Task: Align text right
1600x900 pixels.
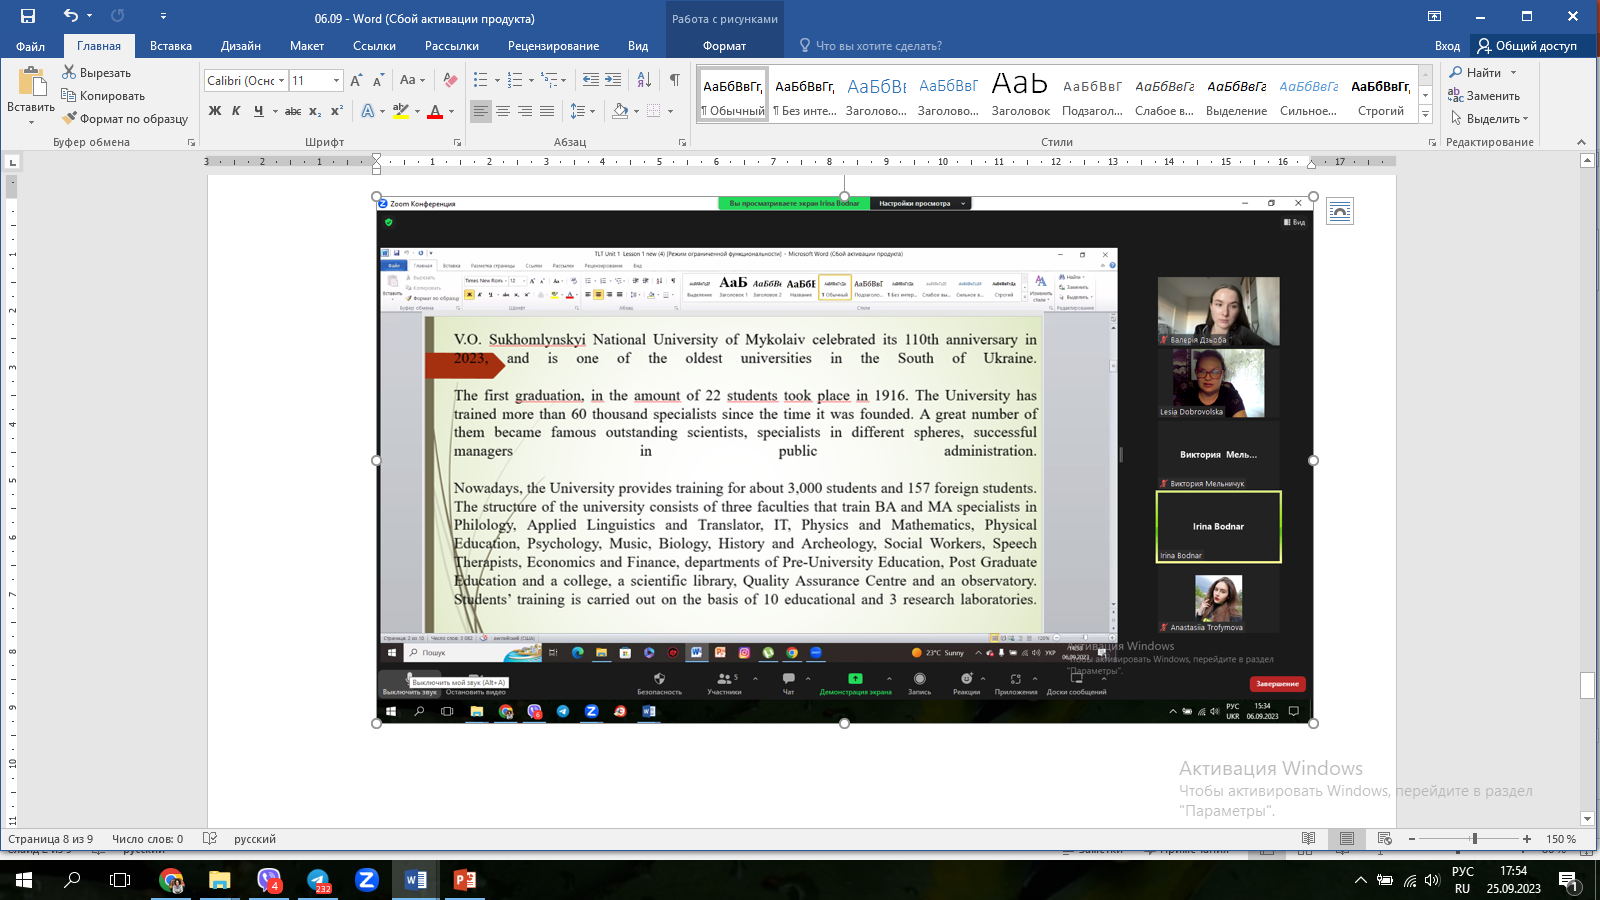Action: coord(525,111)
